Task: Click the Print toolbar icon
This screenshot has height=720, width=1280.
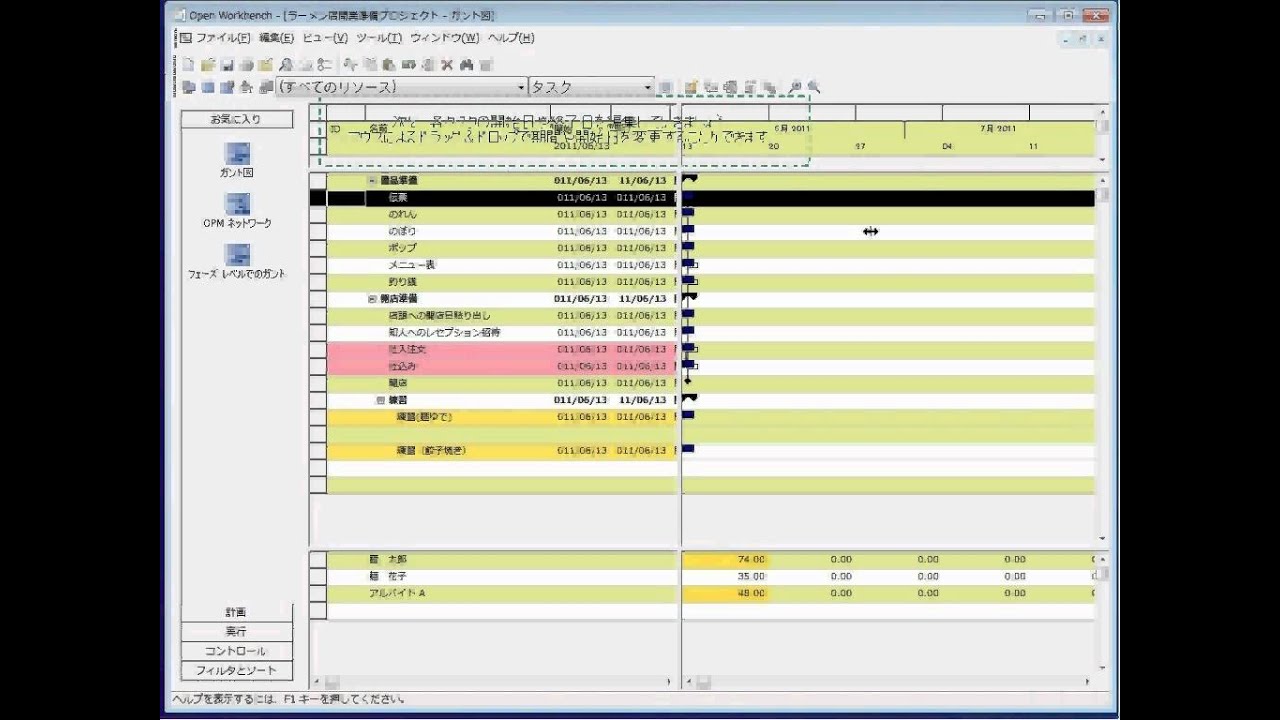Action: pyautogui.click(x=246, y=65)
